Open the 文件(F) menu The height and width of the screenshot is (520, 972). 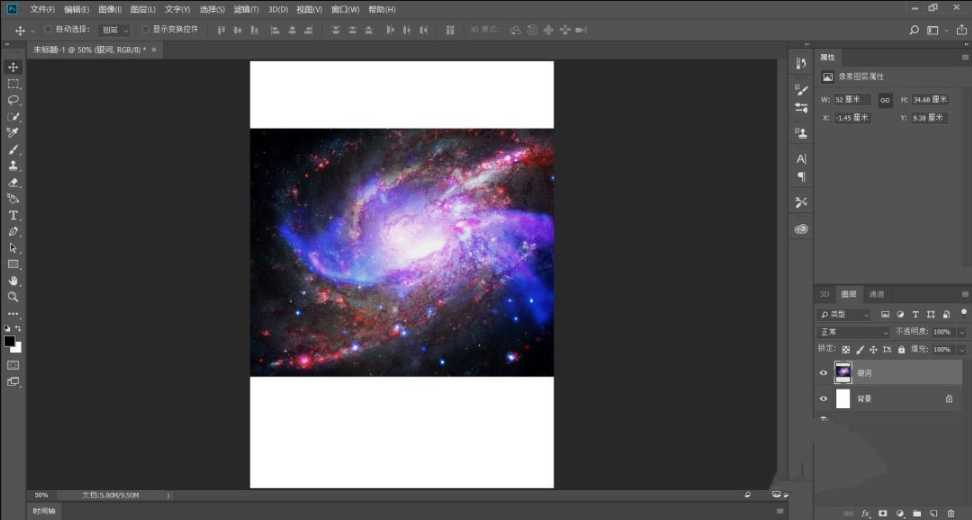[x=42, y=9]
